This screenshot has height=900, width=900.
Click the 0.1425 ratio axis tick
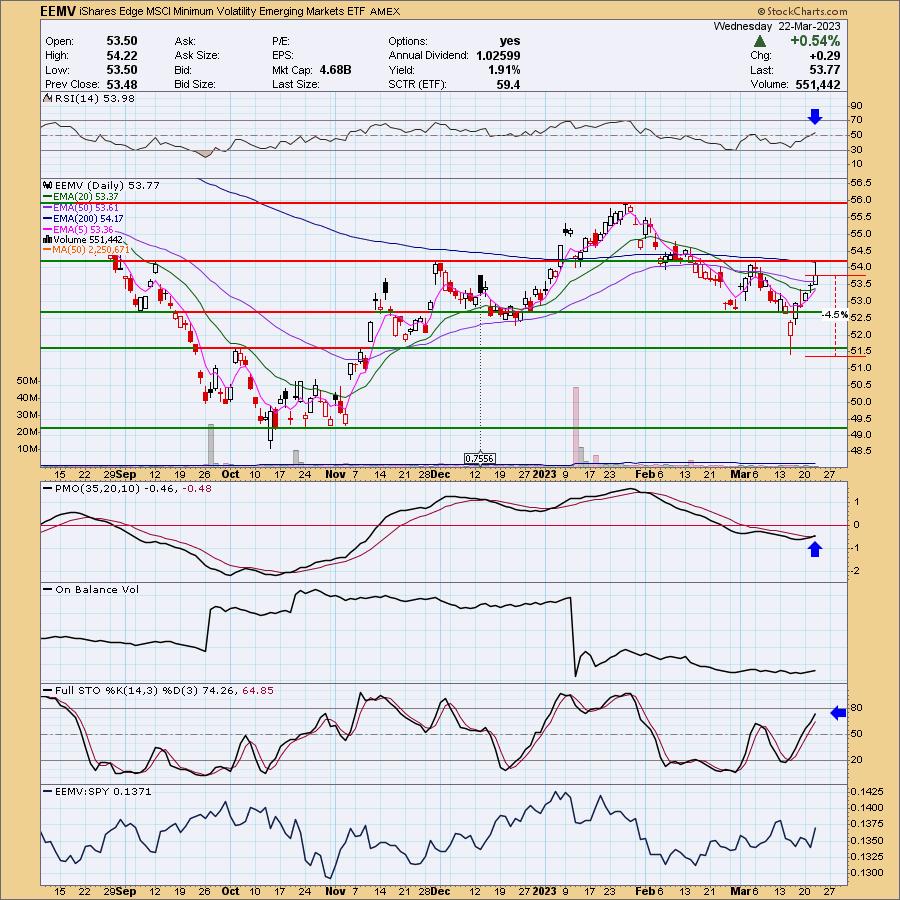[x=867, y=792]
